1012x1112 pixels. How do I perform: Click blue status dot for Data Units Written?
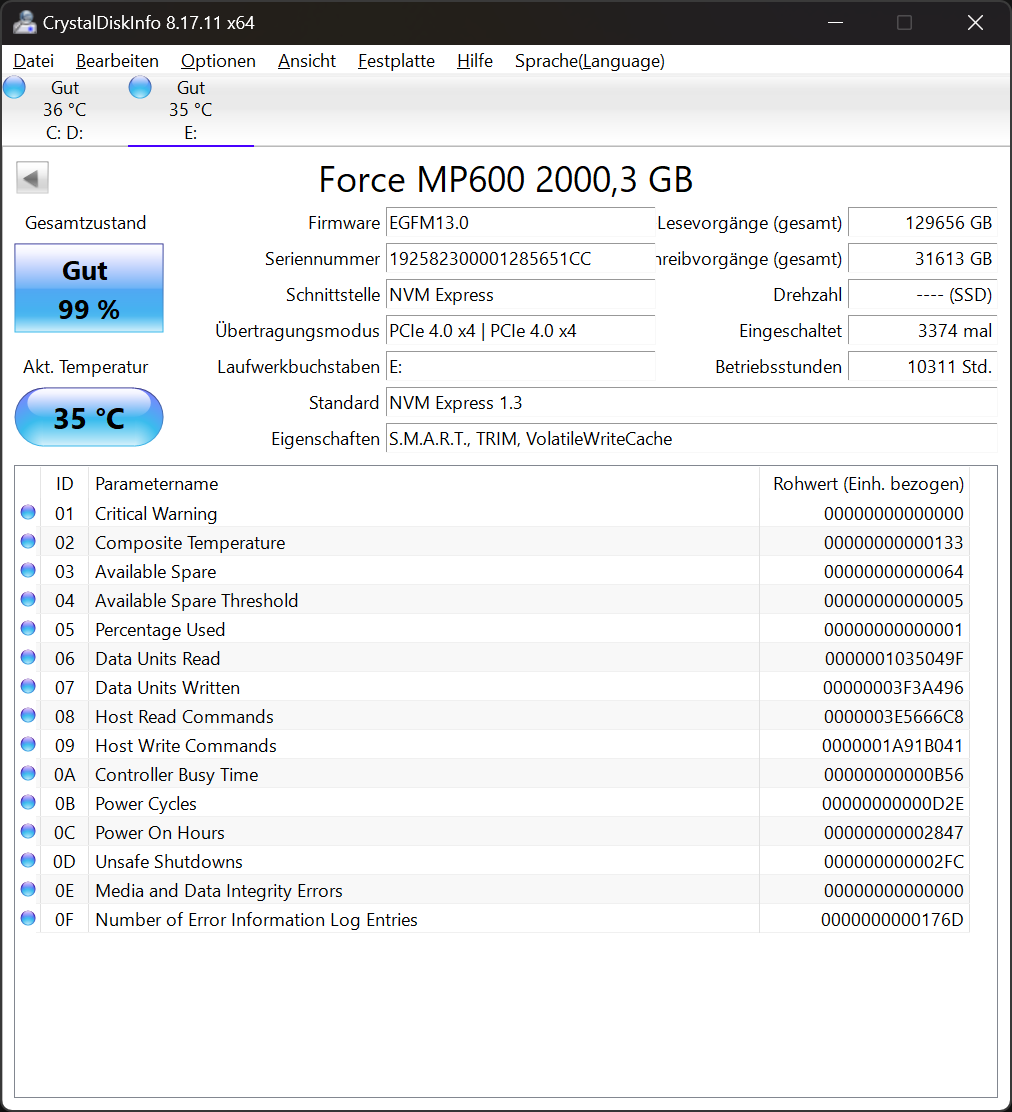point(28,686)
